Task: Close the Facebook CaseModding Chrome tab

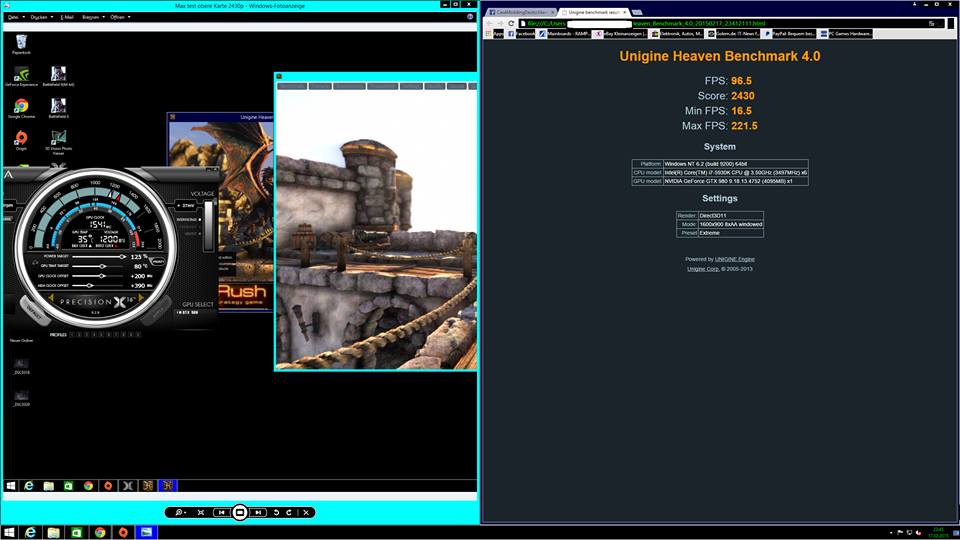Action: coord(552,12)
